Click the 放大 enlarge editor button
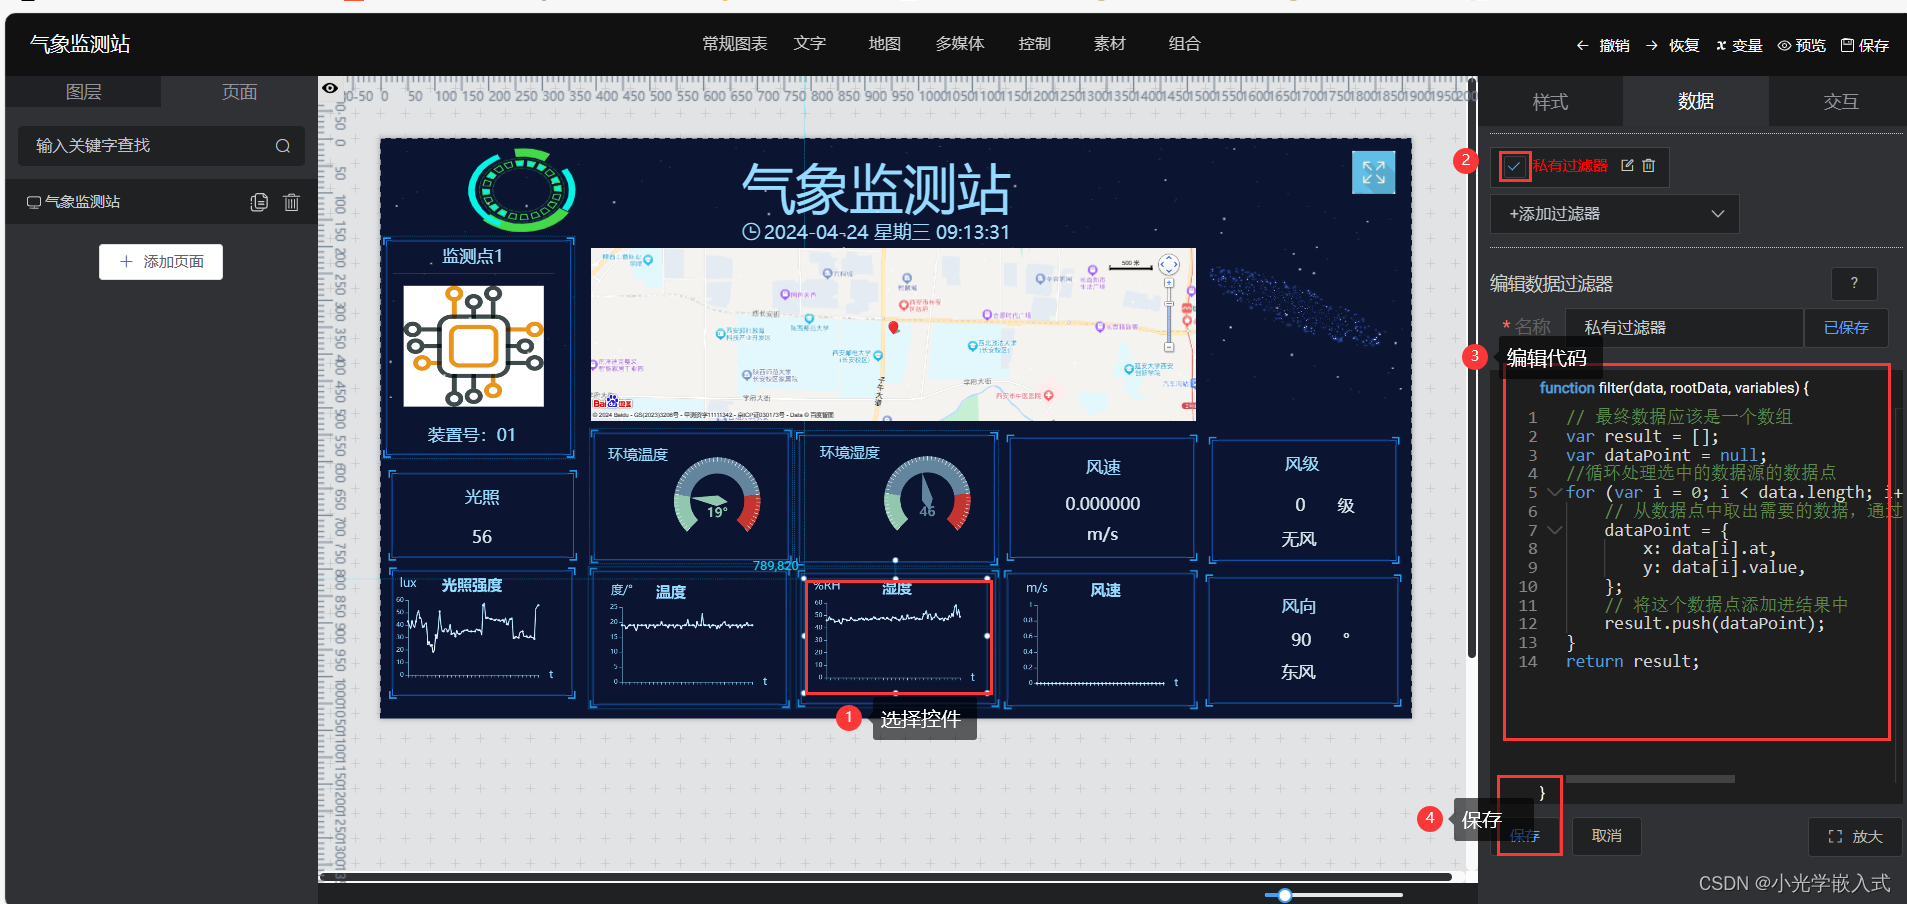Viewport: 1907px width, 904px height. [x=1855, y=837]
